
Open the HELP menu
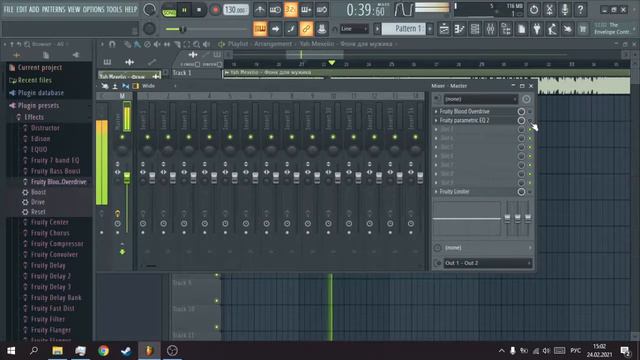[x=131, y=9]
